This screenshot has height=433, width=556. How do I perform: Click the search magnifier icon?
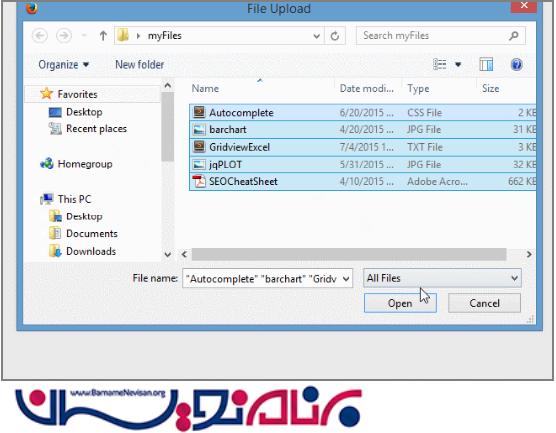pos(513,35)
